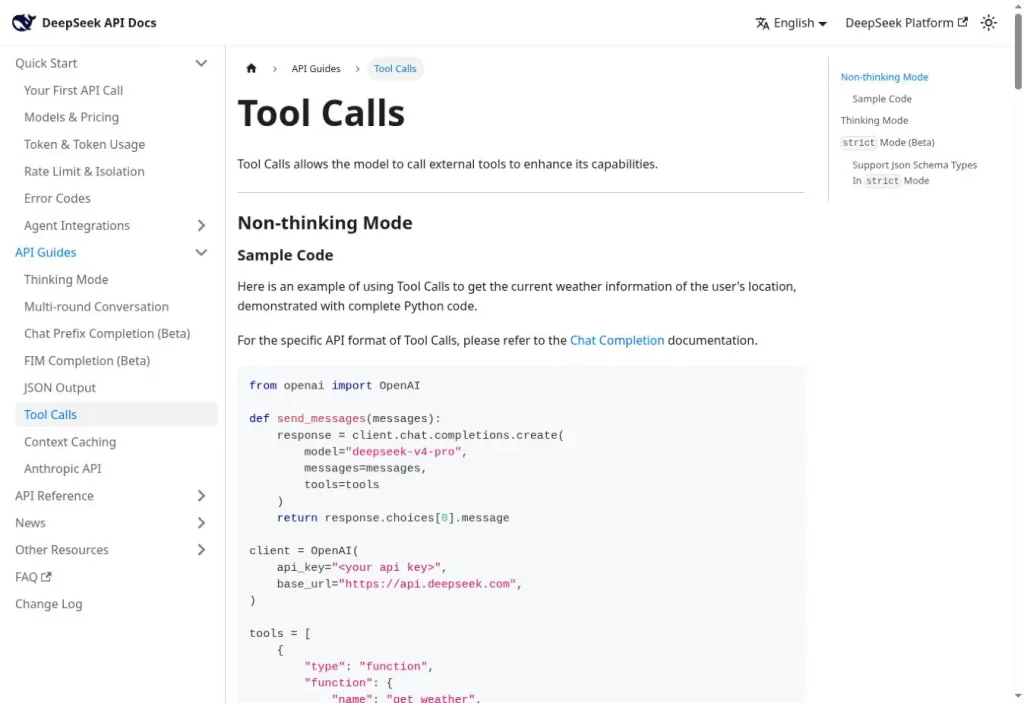The height and width of the screenshot is (703, 1024).
Task: Open the Anthropic API page
Action: pyautogui.click(x=63, y=468)
